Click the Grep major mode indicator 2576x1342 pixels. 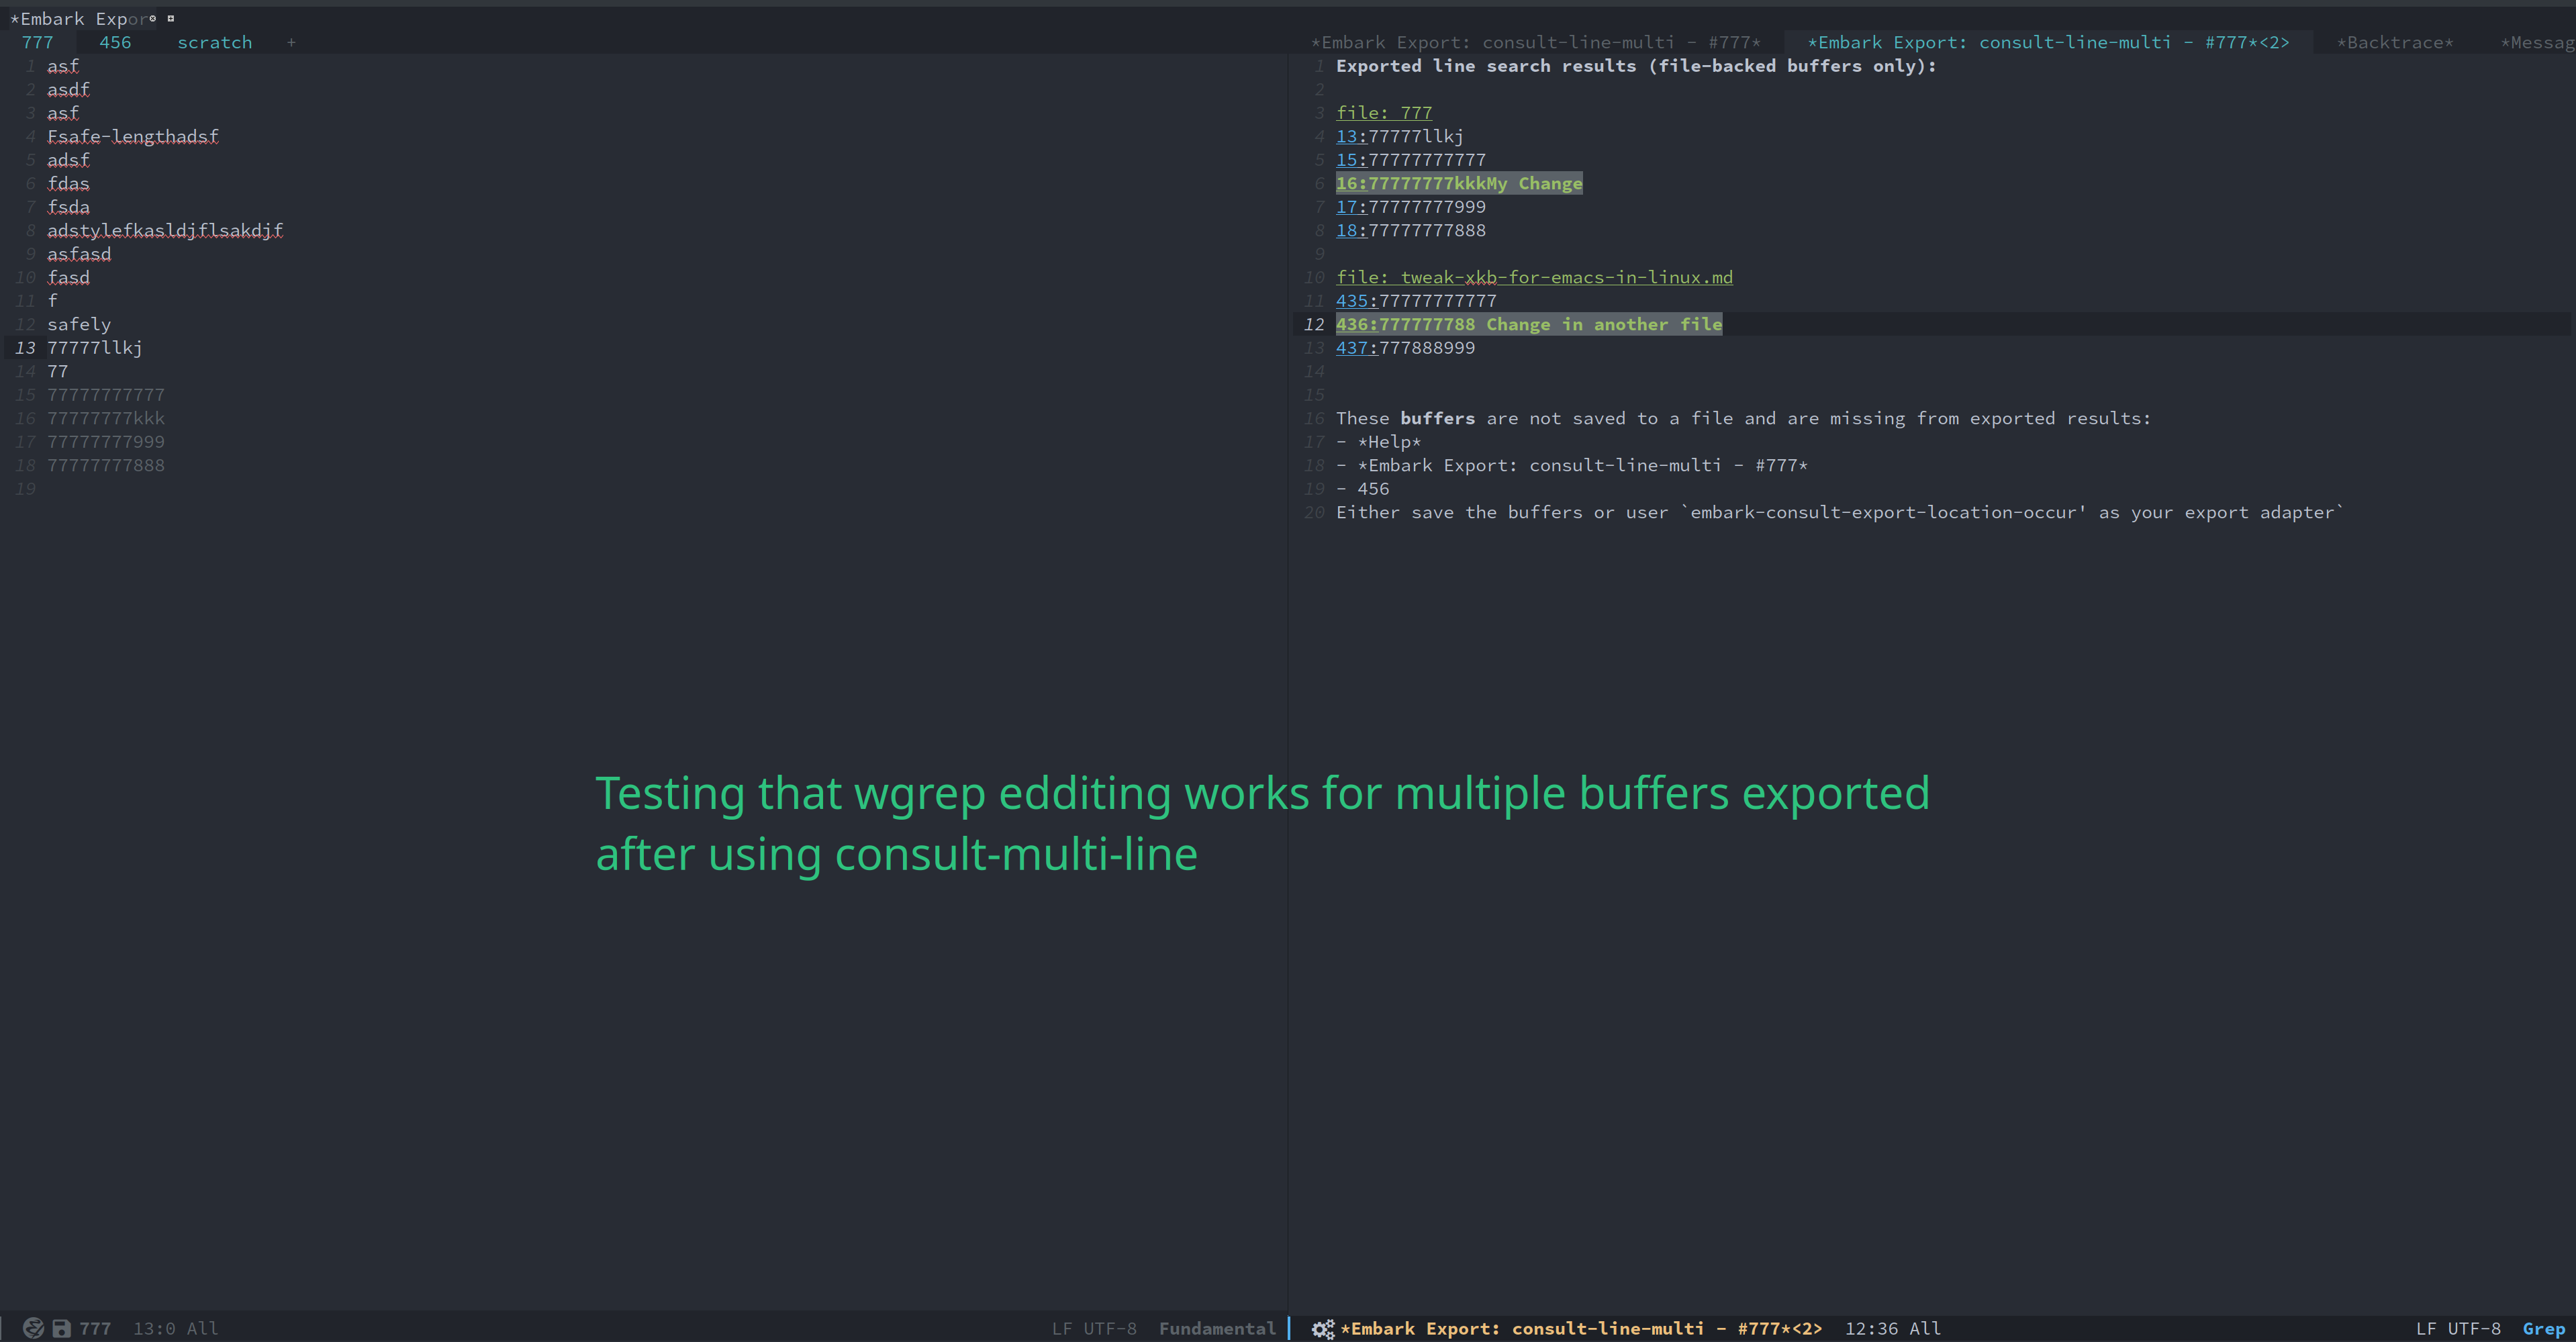[2543, 1328]
